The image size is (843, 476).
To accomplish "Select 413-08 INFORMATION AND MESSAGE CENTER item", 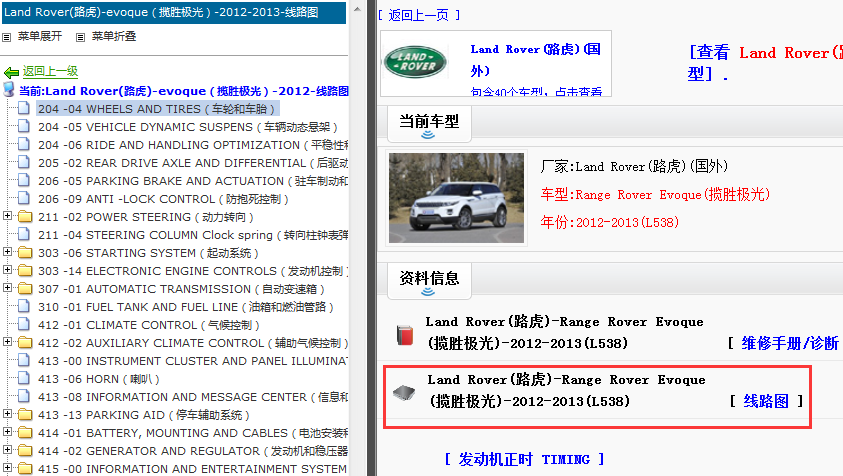I will tap(192, 397).
